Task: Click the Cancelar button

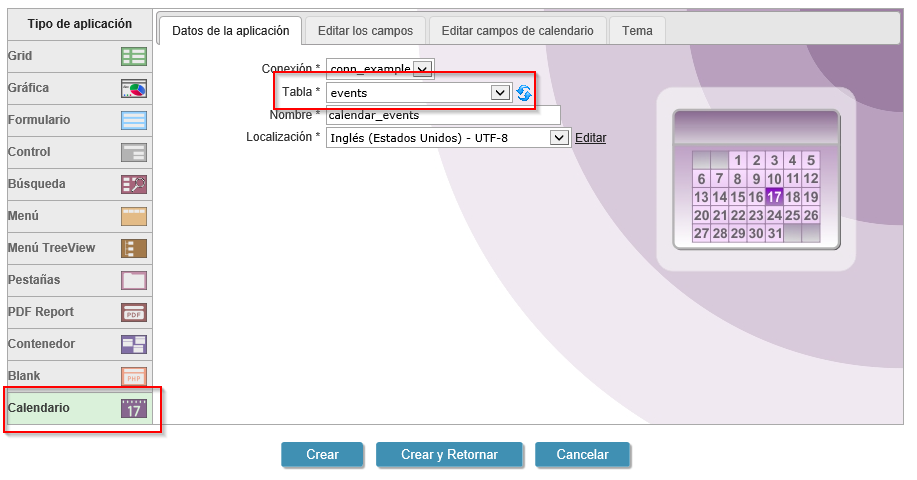Action: click(x=582, y=454)
